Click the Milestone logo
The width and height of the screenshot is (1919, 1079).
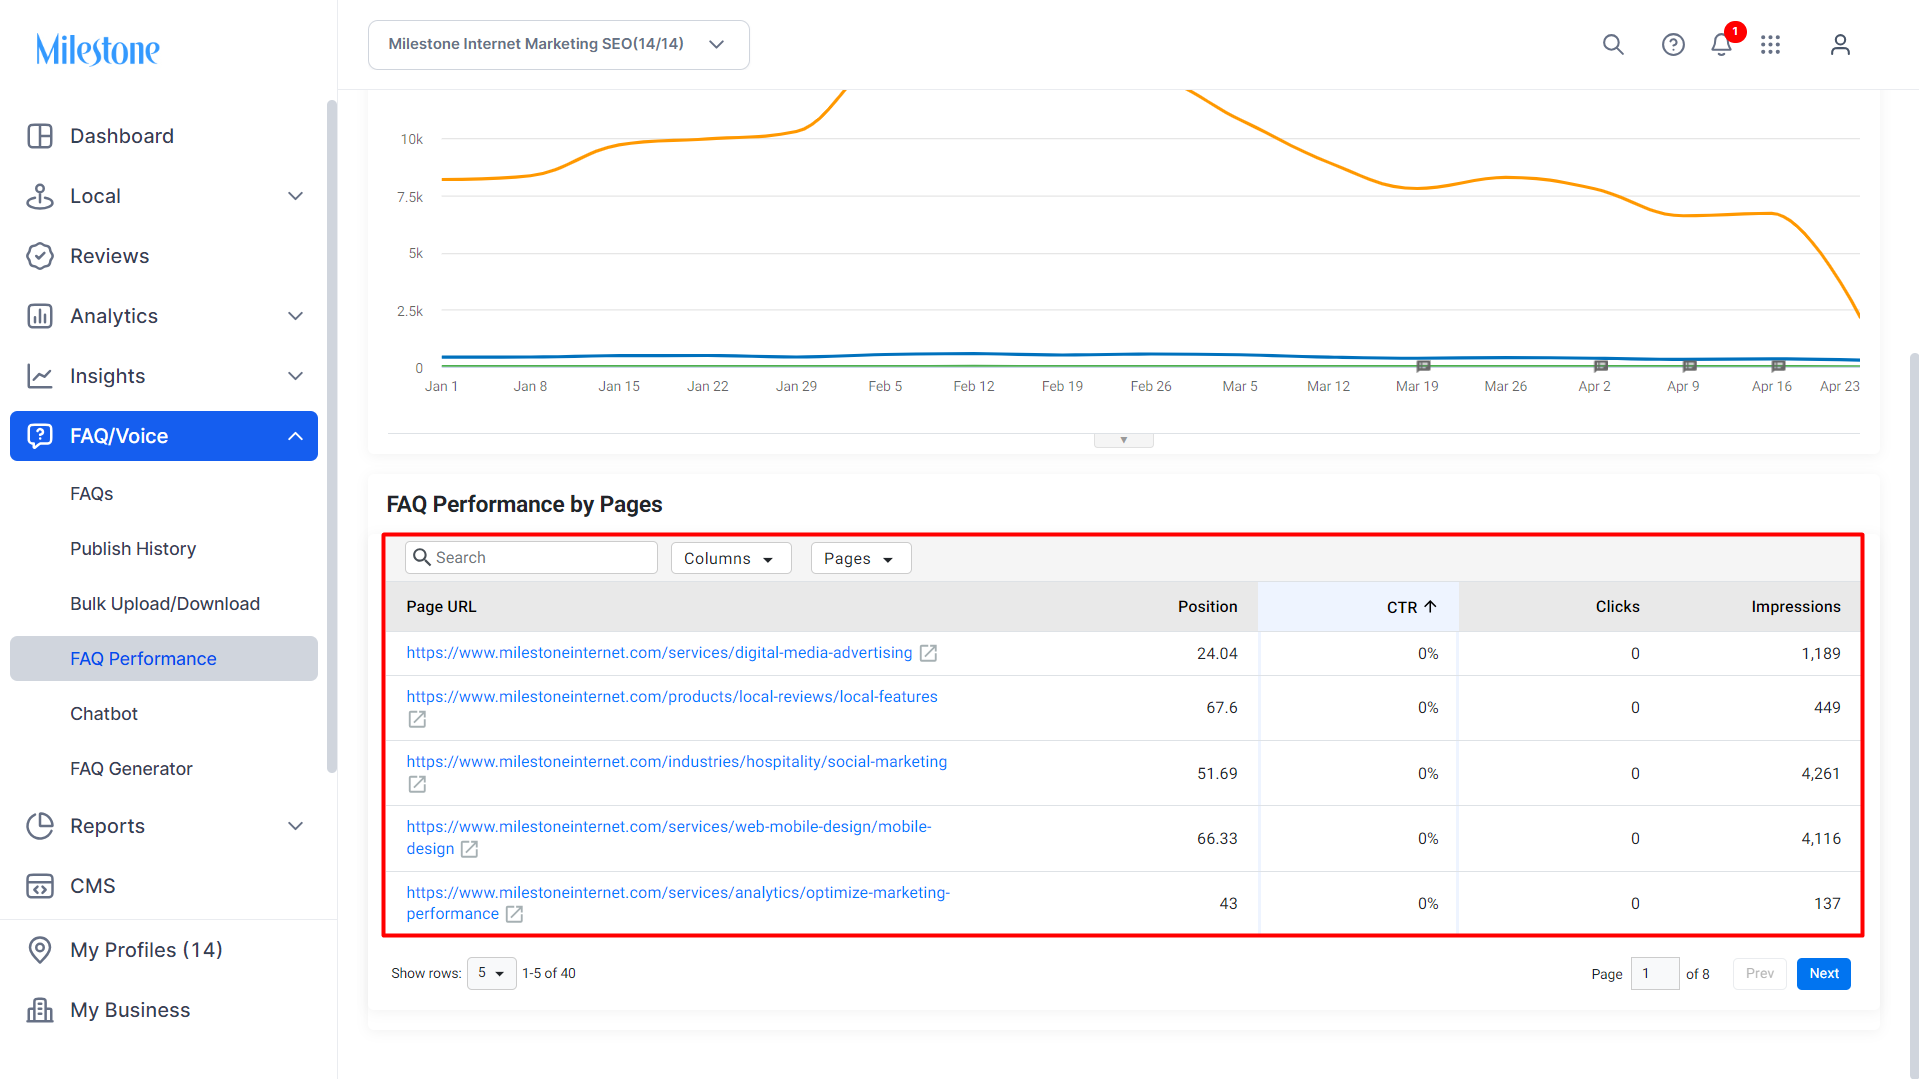pos(97,49)
